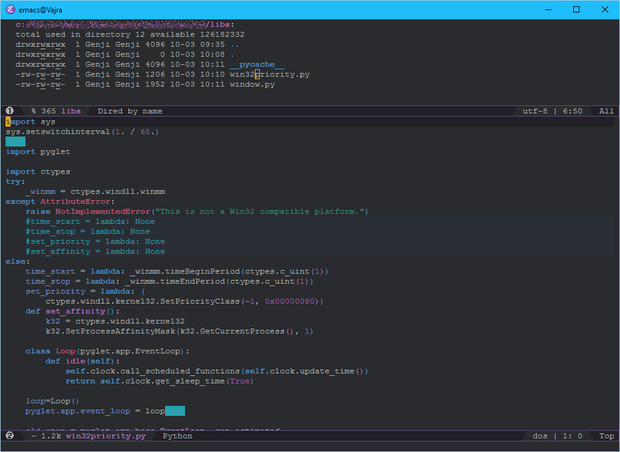The width and height of the screenshot is (620, 452).
Task: Click the Python major mode name in the modeline
Action: coord(178,436)
